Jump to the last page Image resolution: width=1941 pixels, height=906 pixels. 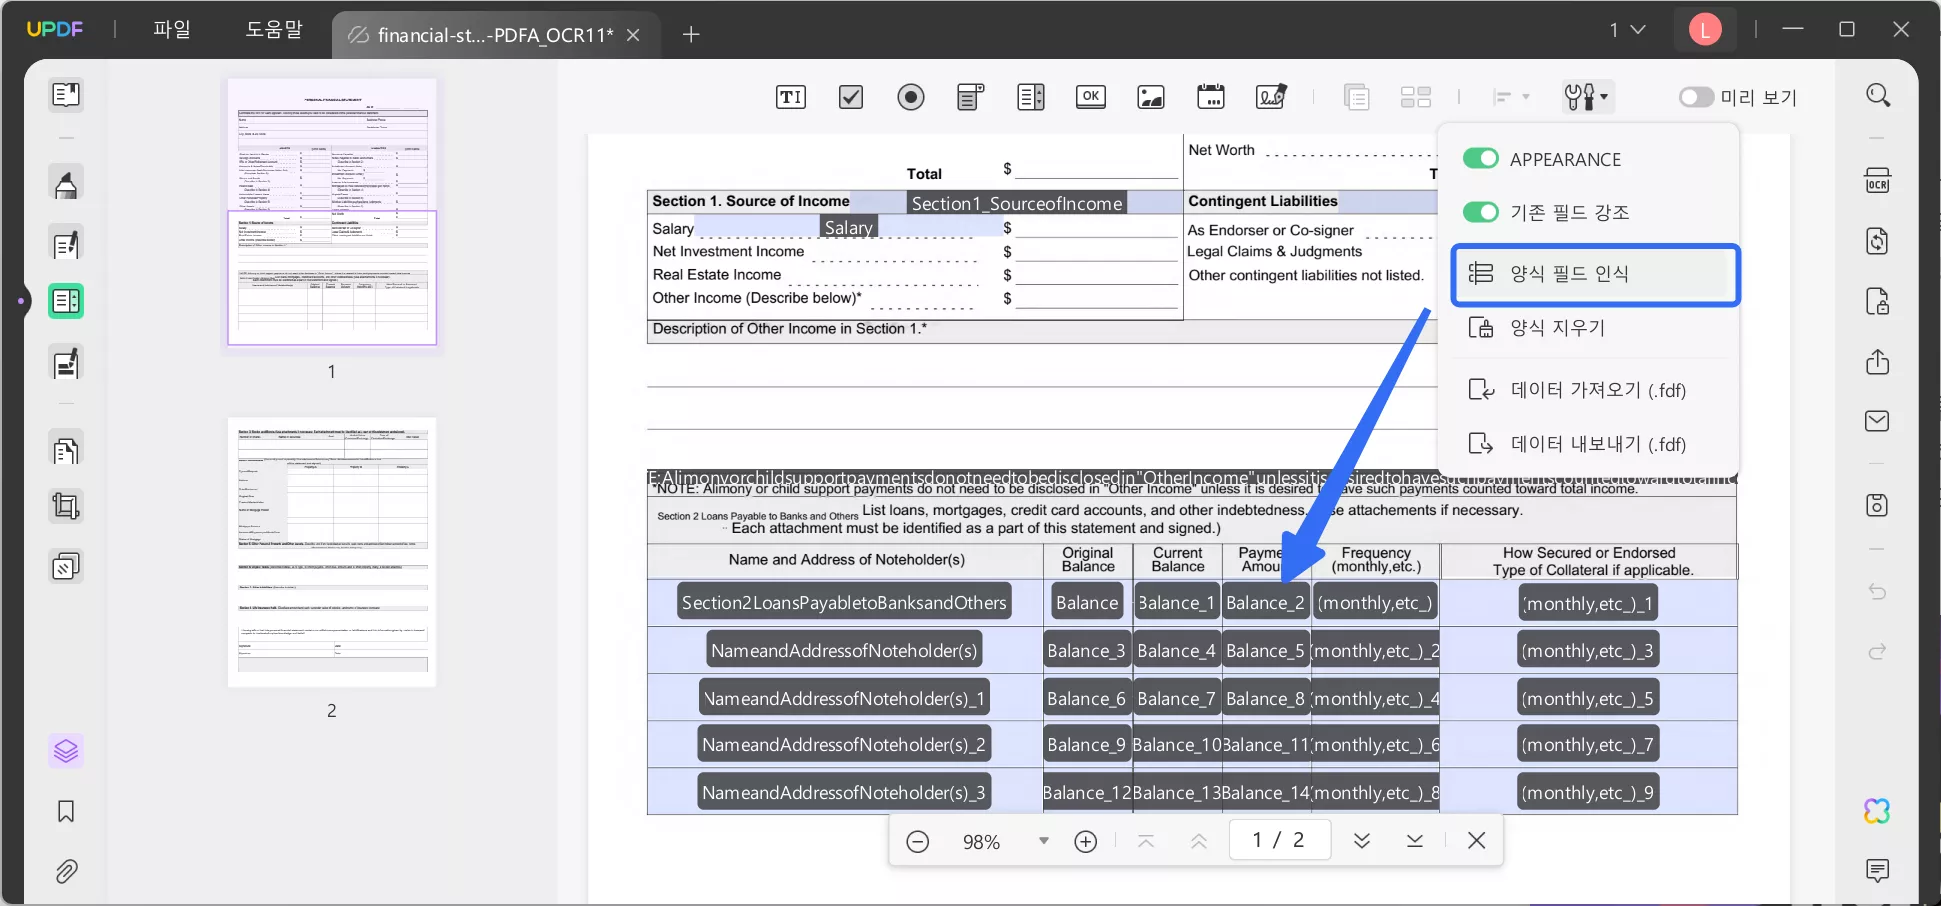click(1415, 841)
